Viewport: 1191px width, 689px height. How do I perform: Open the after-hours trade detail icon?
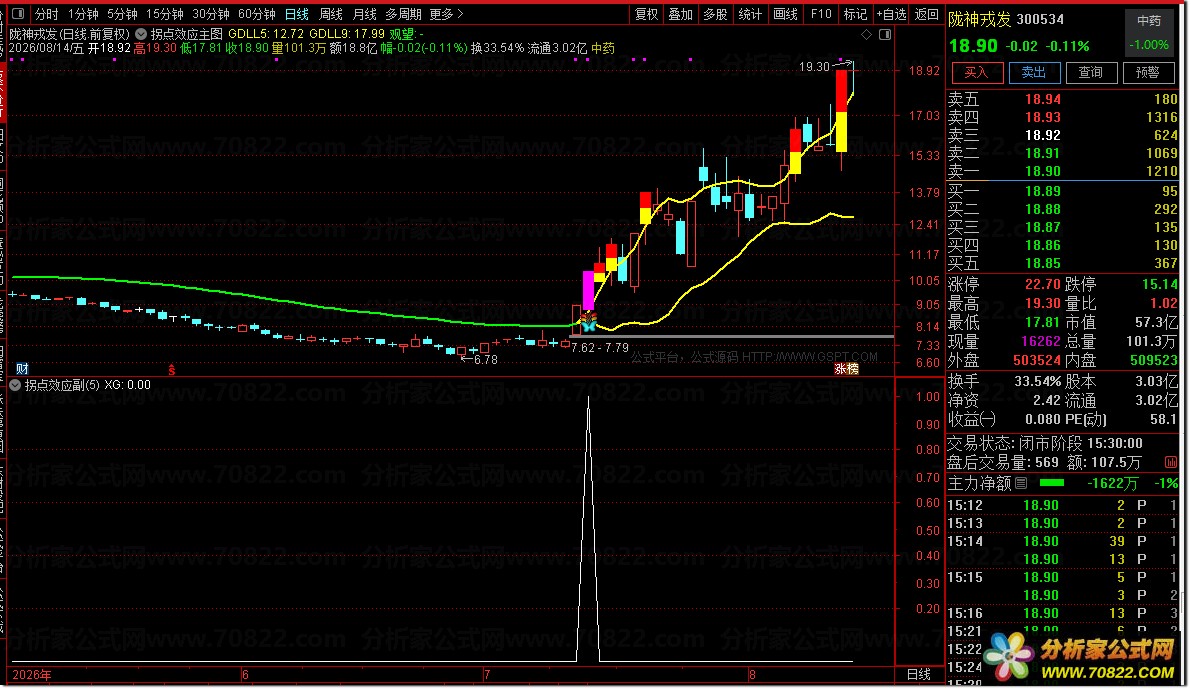point(1171,462)
